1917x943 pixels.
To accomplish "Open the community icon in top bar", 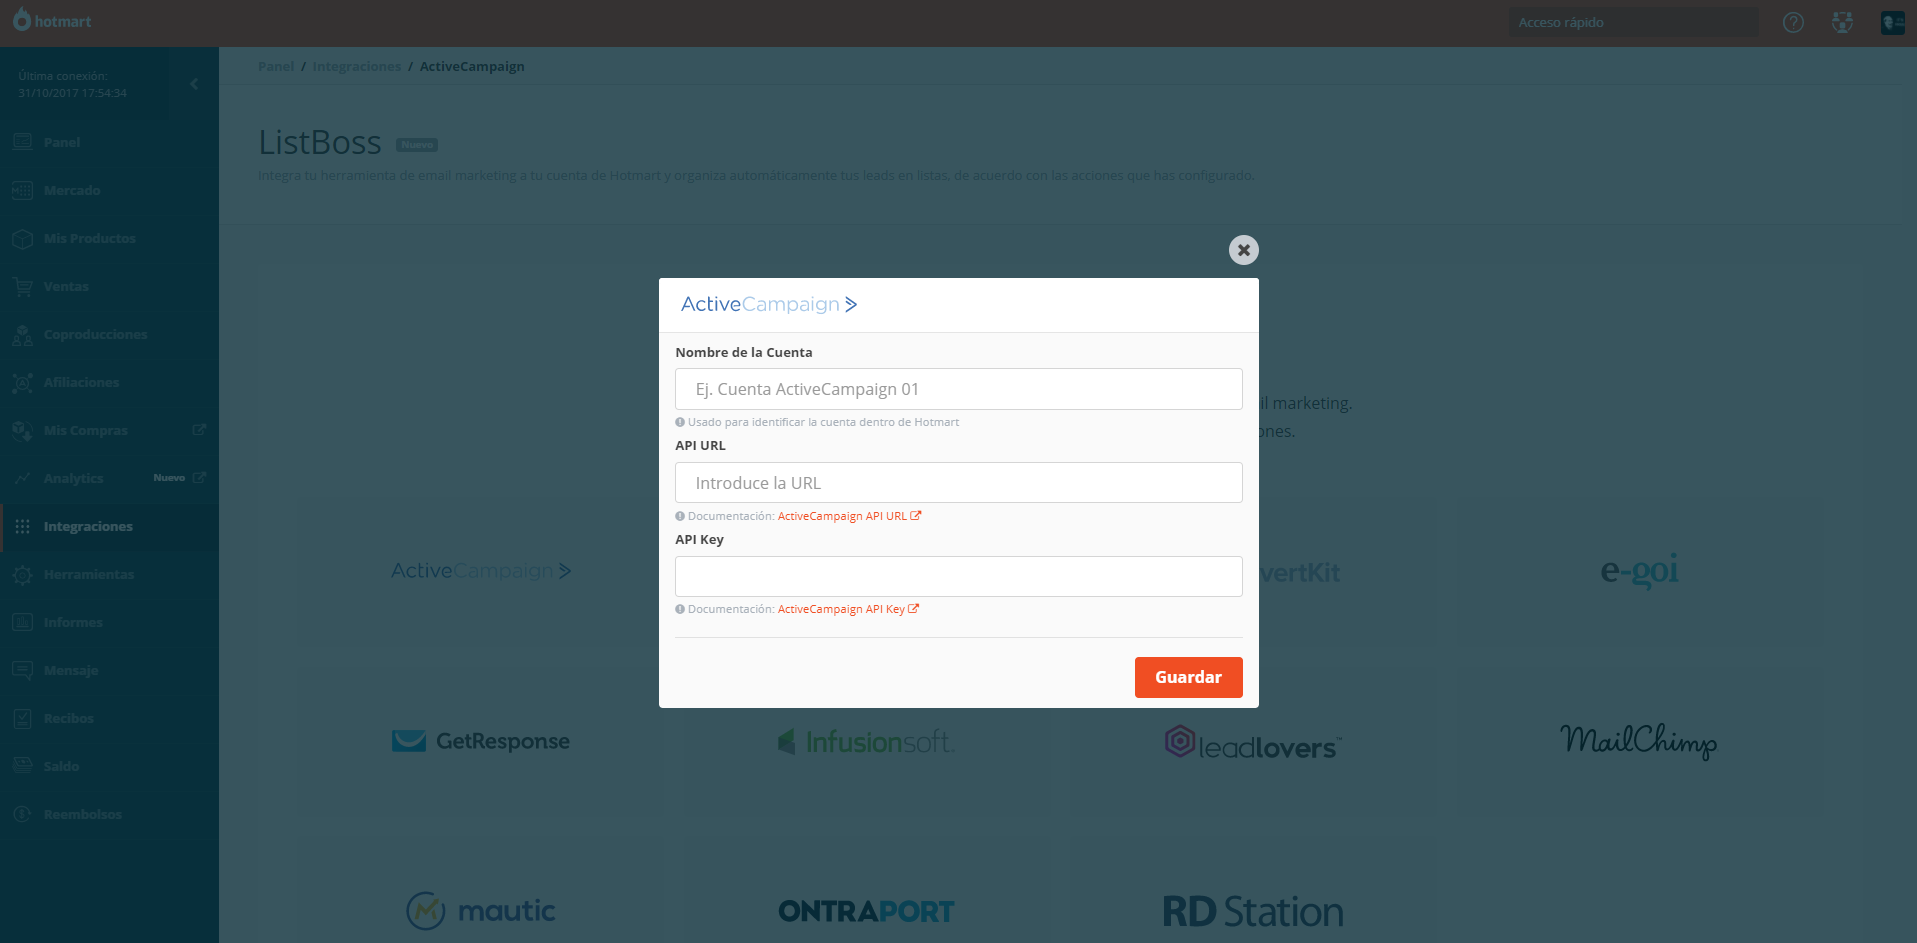I will (1842, 22).
